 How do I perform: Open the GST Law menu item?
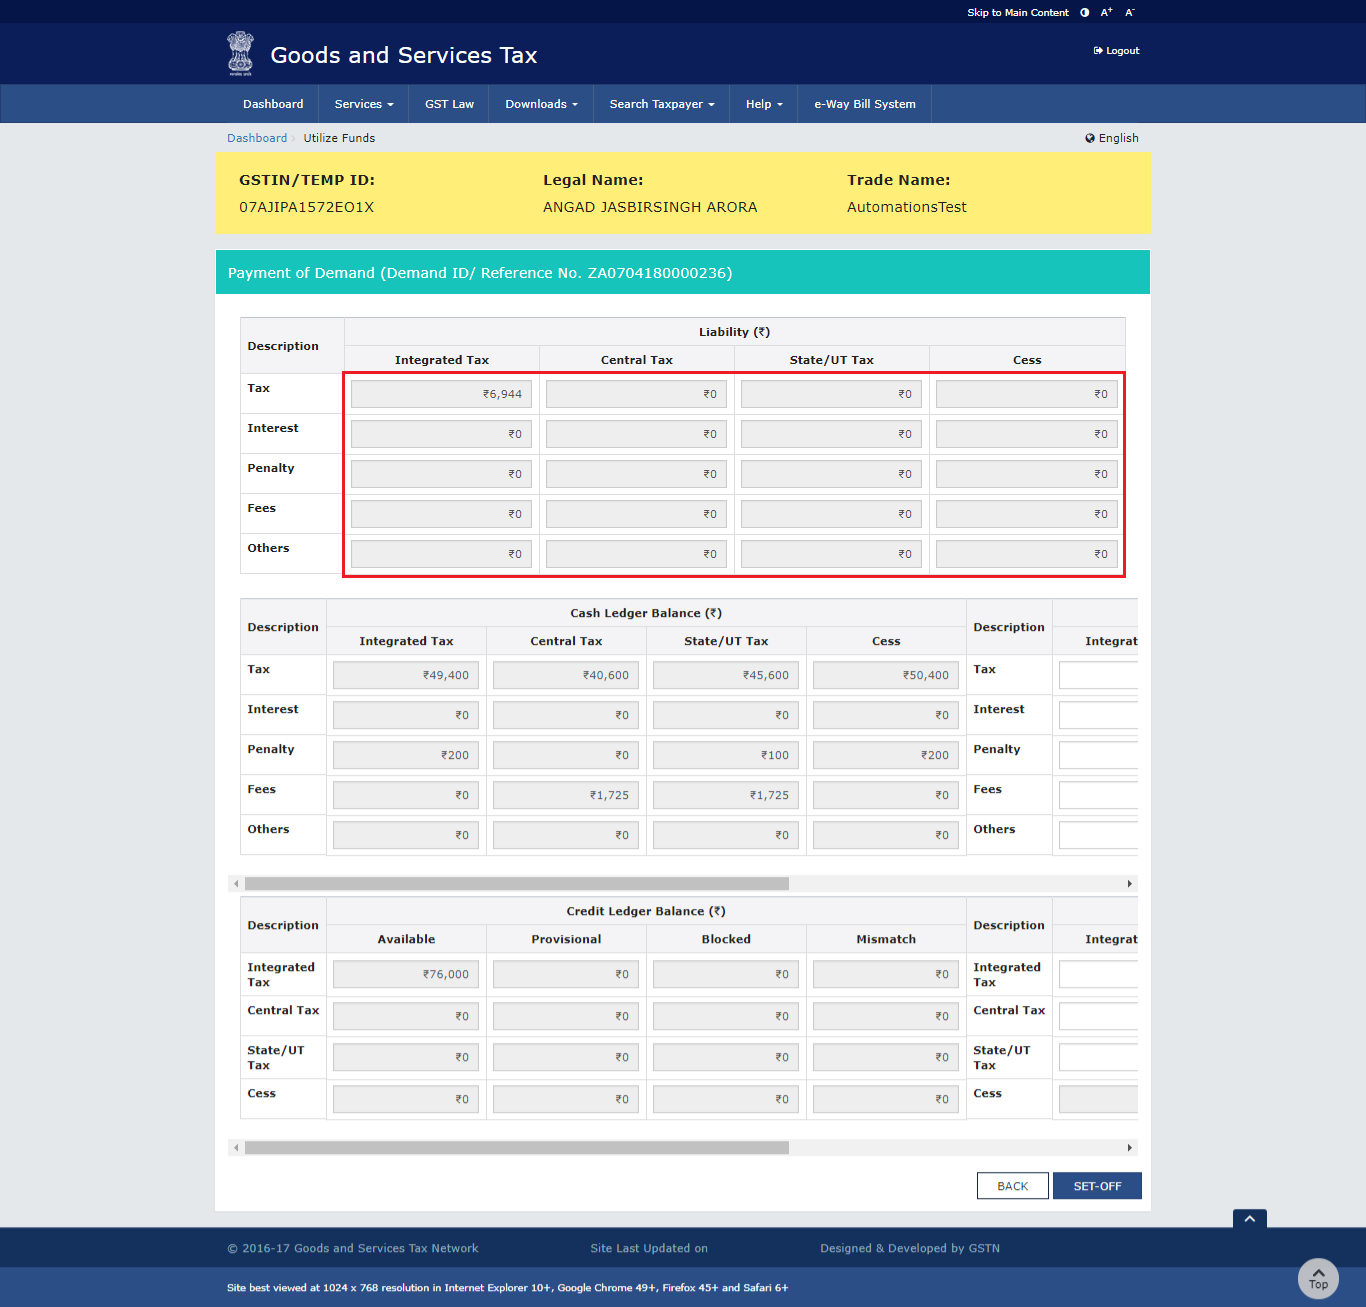449,104
